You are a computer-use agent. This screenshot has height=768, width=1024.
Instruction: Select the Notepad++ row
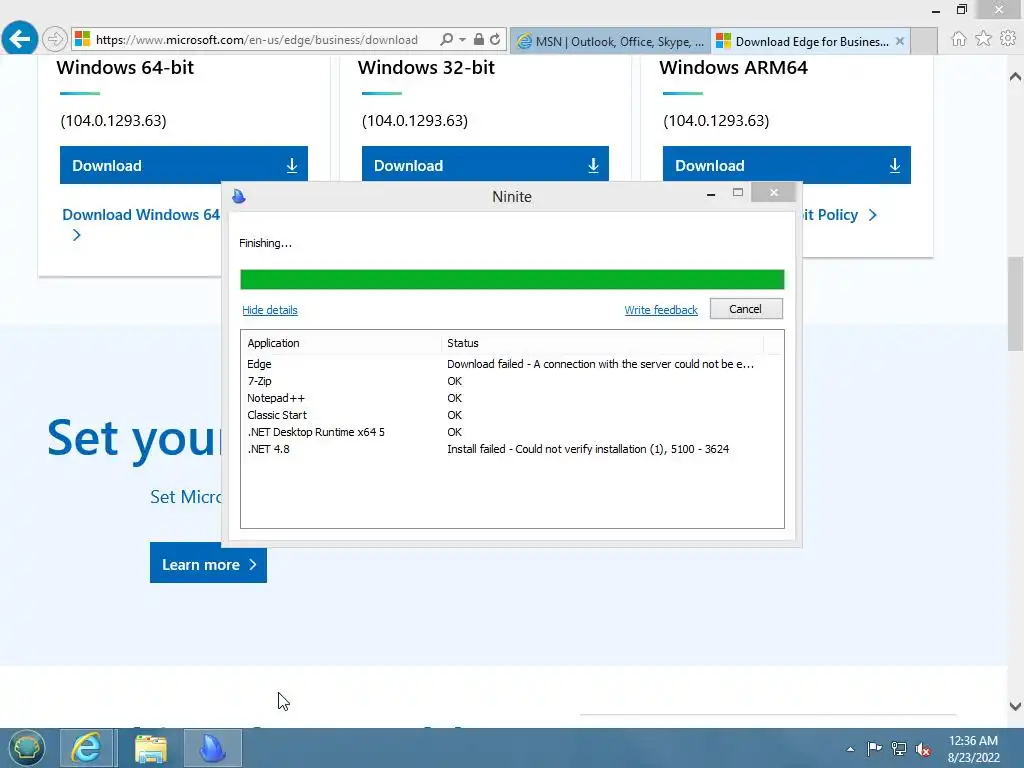pyautogui.click(x=512, y=398)
